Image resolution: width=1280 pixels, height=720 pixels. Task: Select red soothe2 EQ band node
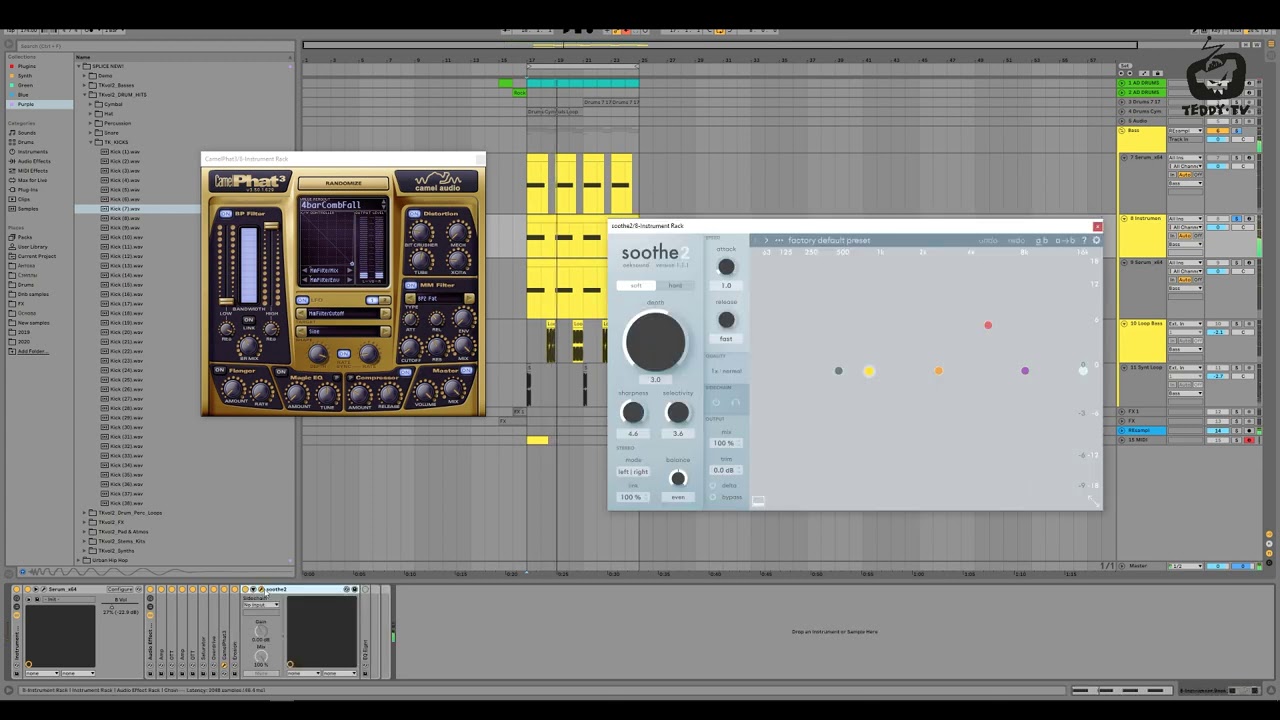click(988, 325)
